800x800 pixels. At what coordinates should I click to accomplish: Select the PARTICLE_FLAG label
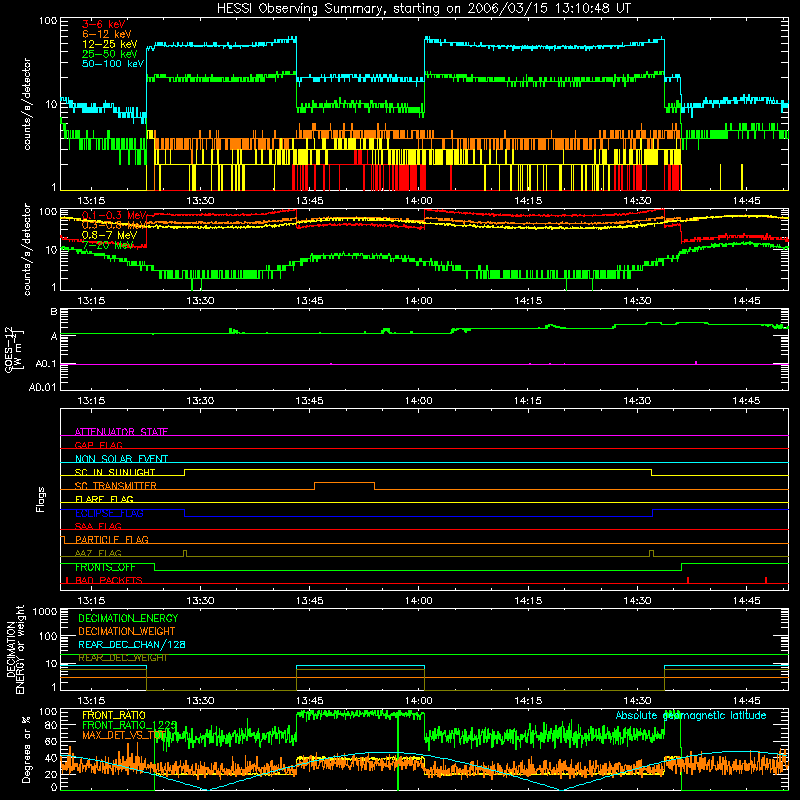(x=112, y=539)
